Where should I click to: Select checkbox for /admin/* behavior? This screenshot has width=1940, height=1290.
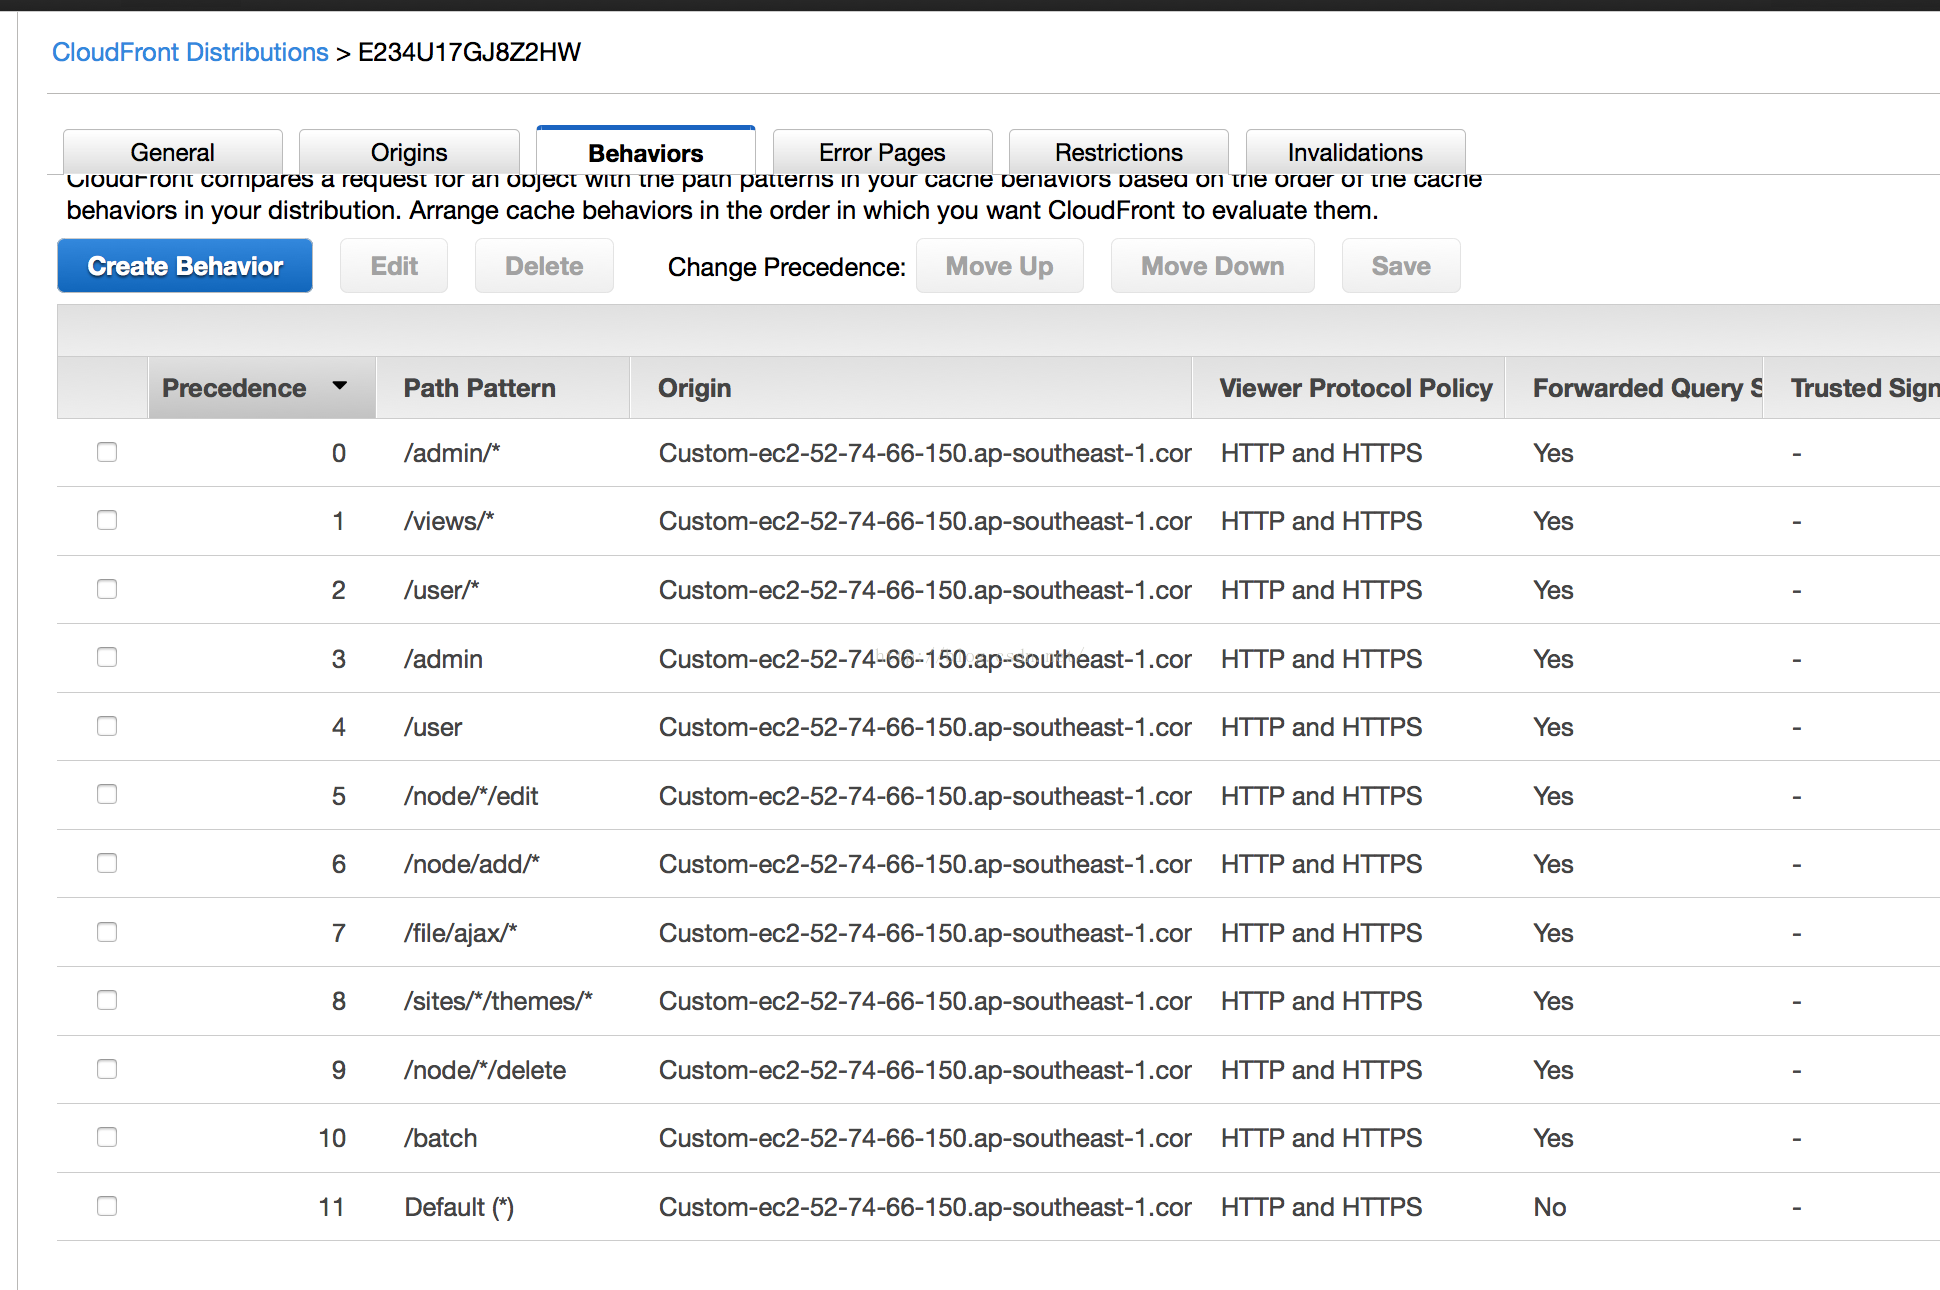107,452
